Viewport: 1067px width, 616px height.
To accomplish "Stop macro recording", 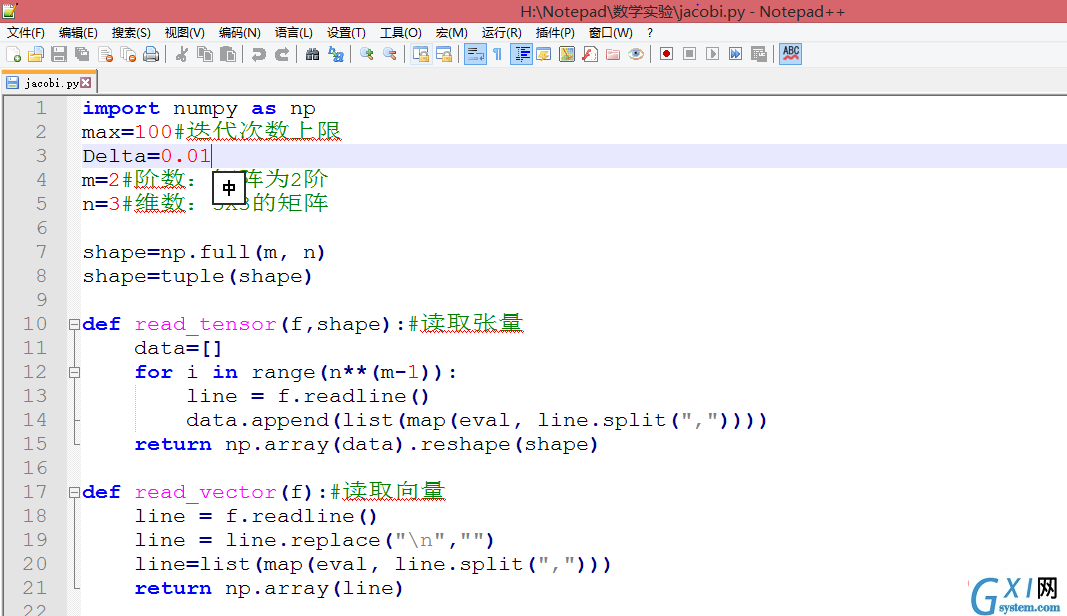I will pyautogui.click(x=689, y=54).
